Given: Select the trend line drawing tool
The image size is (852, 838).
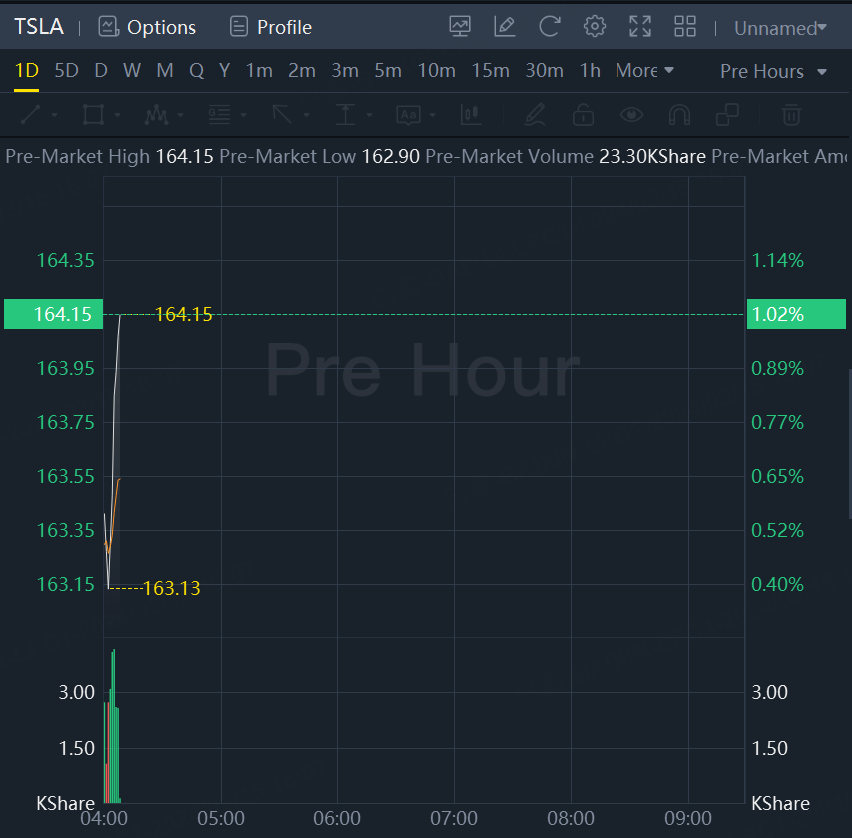Looking at the screenshot, I should point(30,115).
